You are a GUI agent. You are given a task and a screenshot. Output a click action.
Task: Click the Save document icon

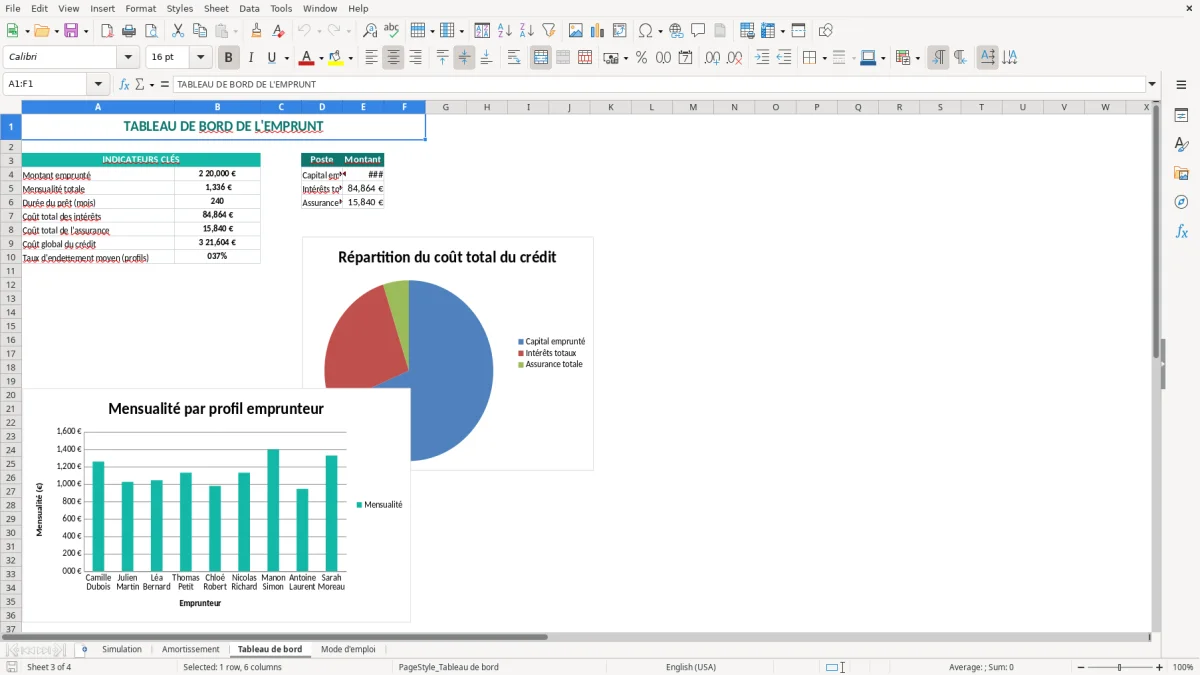pyautogui.click(x=71, y=31)
